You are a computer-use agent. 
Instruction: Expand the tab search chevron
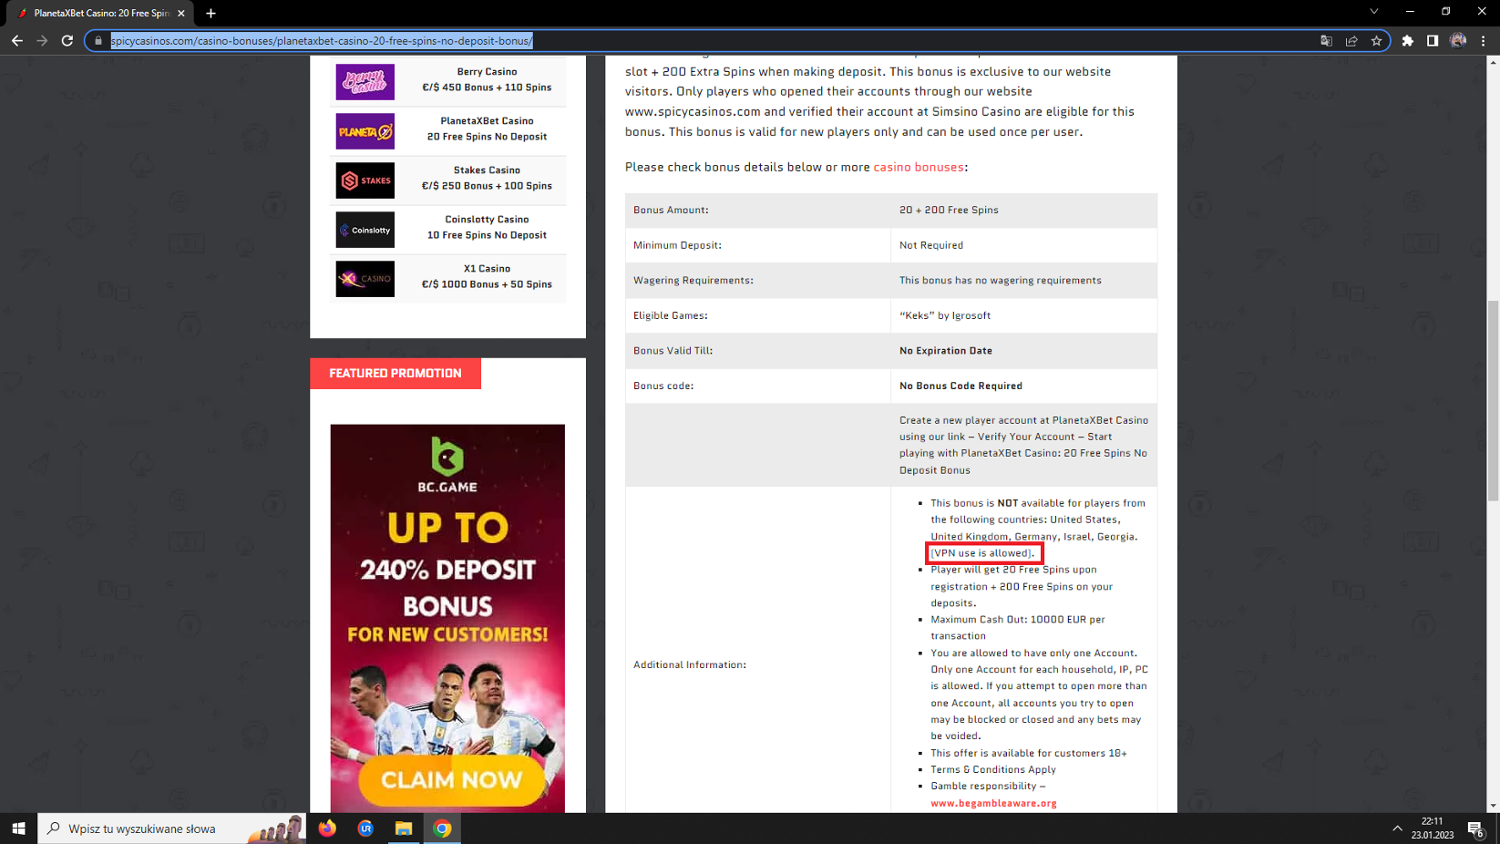[x=1374, y=12]
